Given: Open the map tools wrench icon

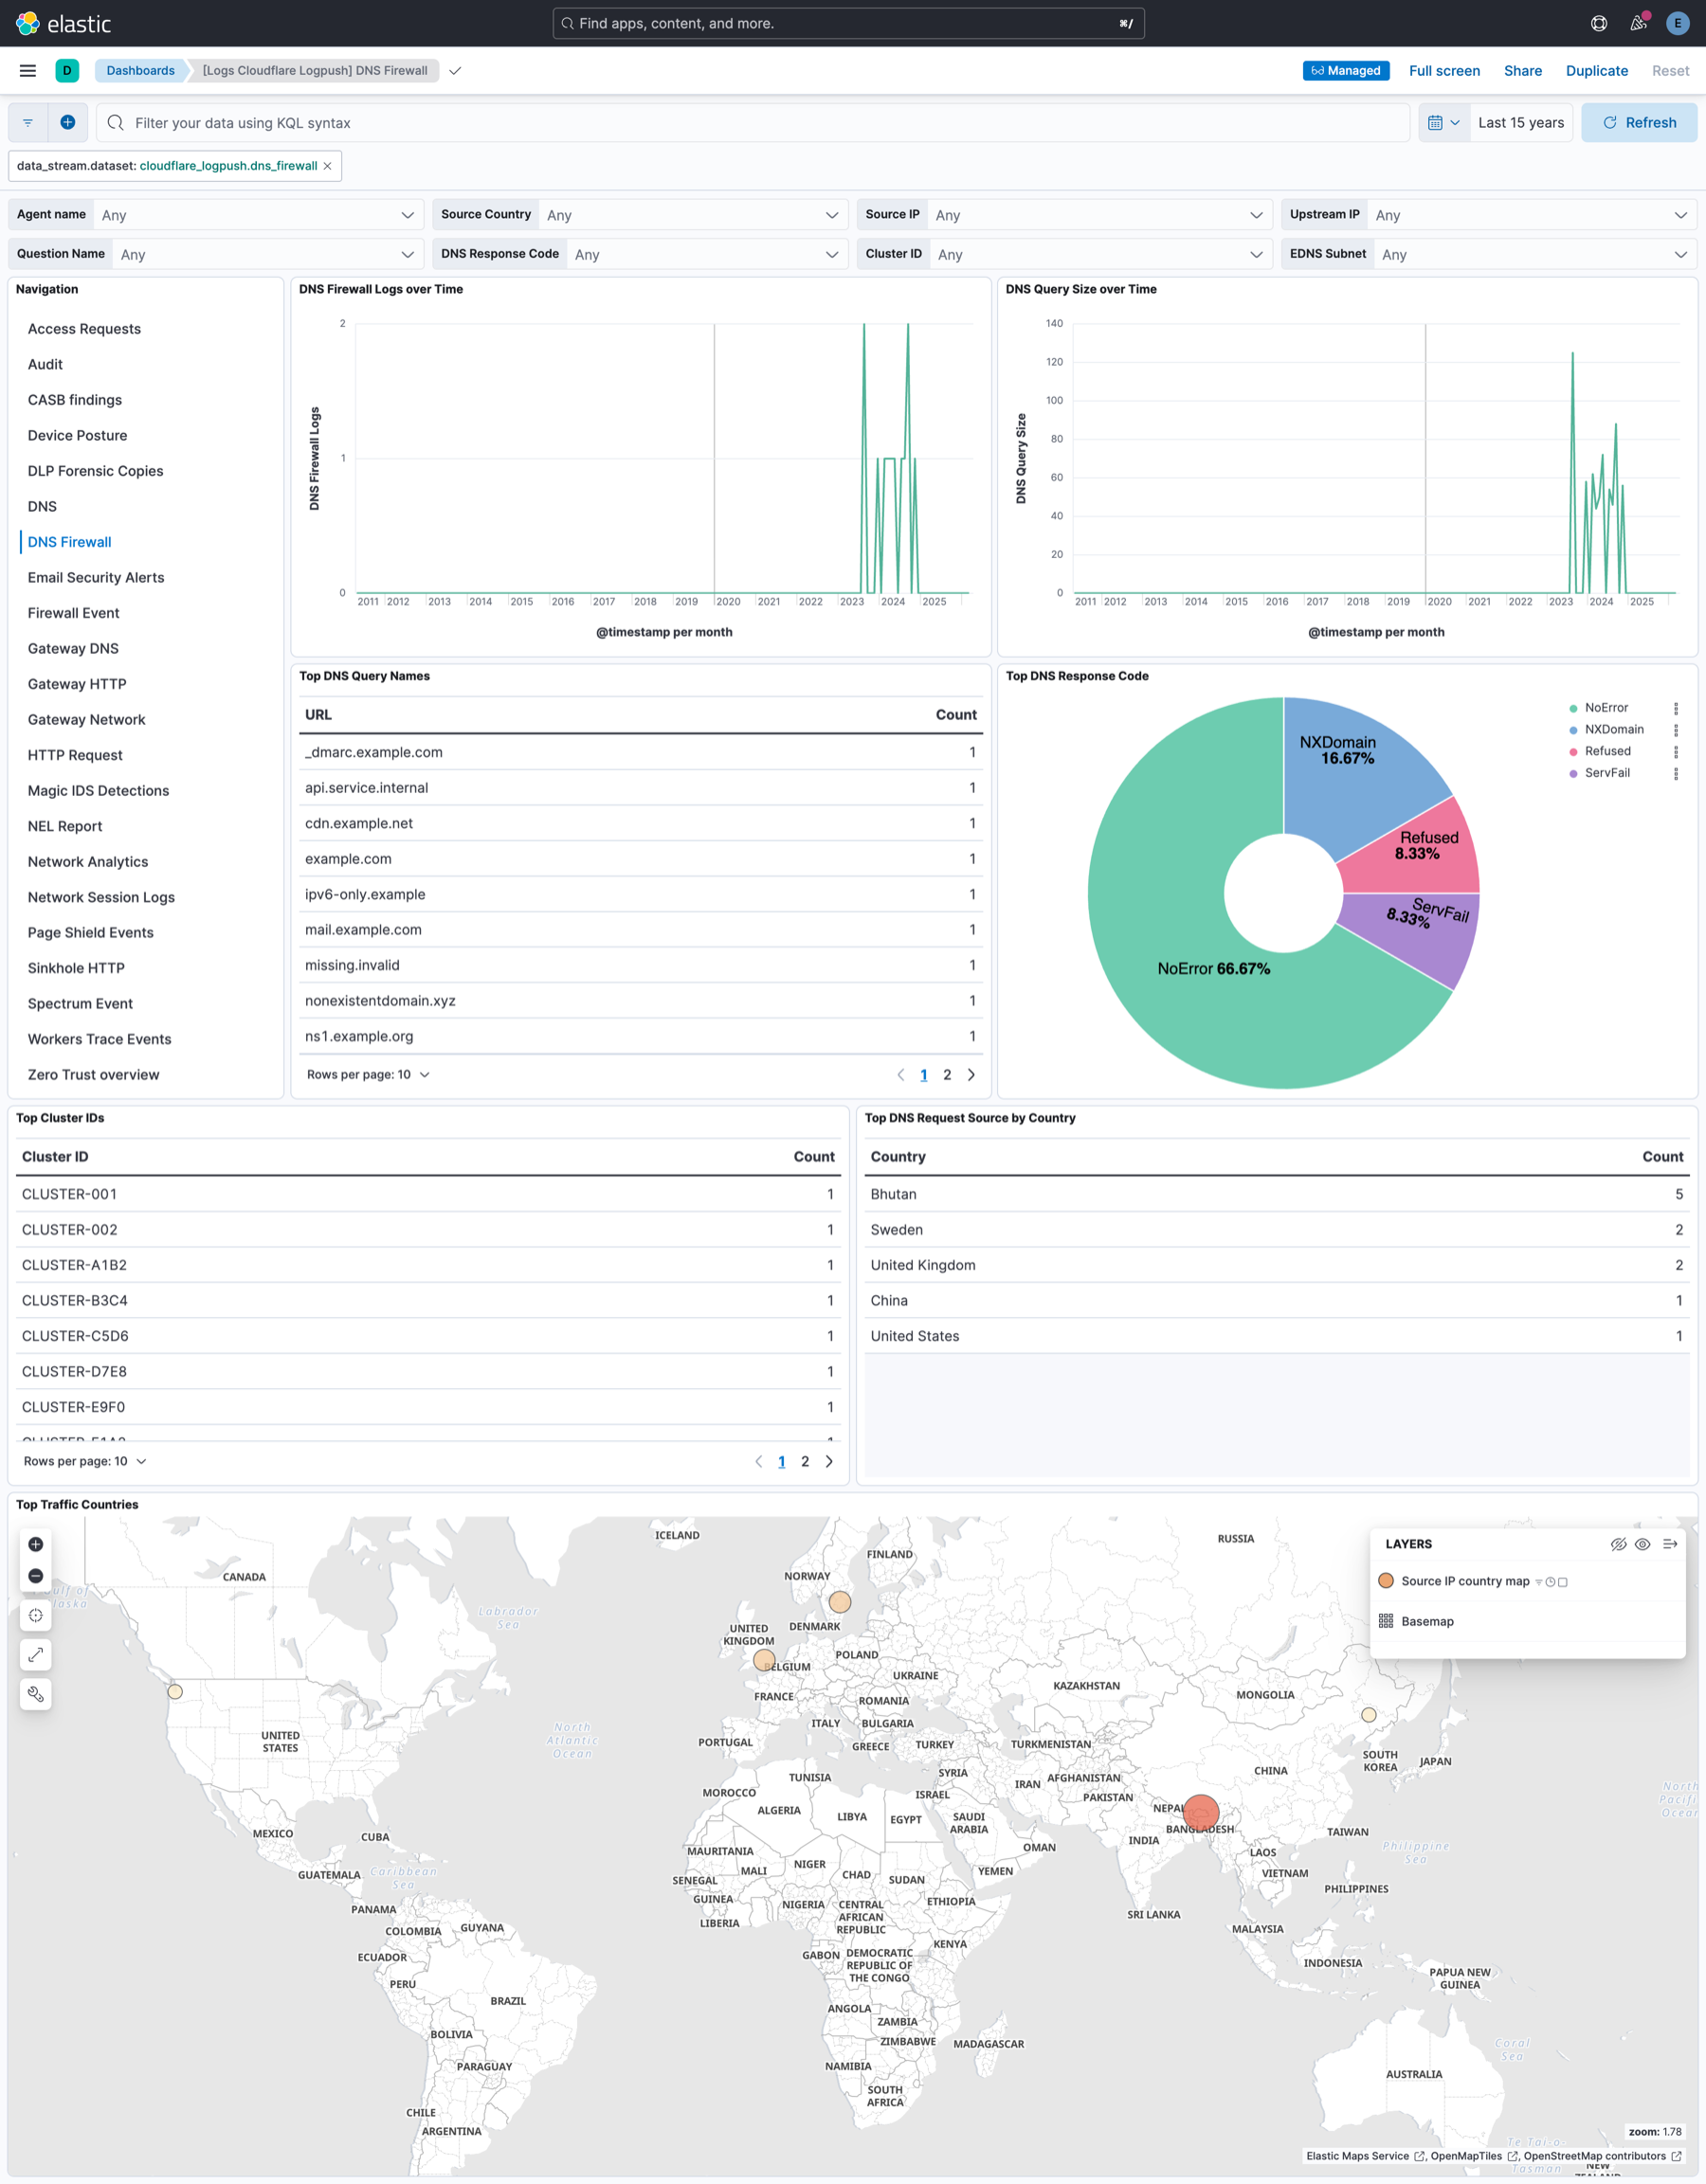Looking at the screenshot, I should point(36,1694).
